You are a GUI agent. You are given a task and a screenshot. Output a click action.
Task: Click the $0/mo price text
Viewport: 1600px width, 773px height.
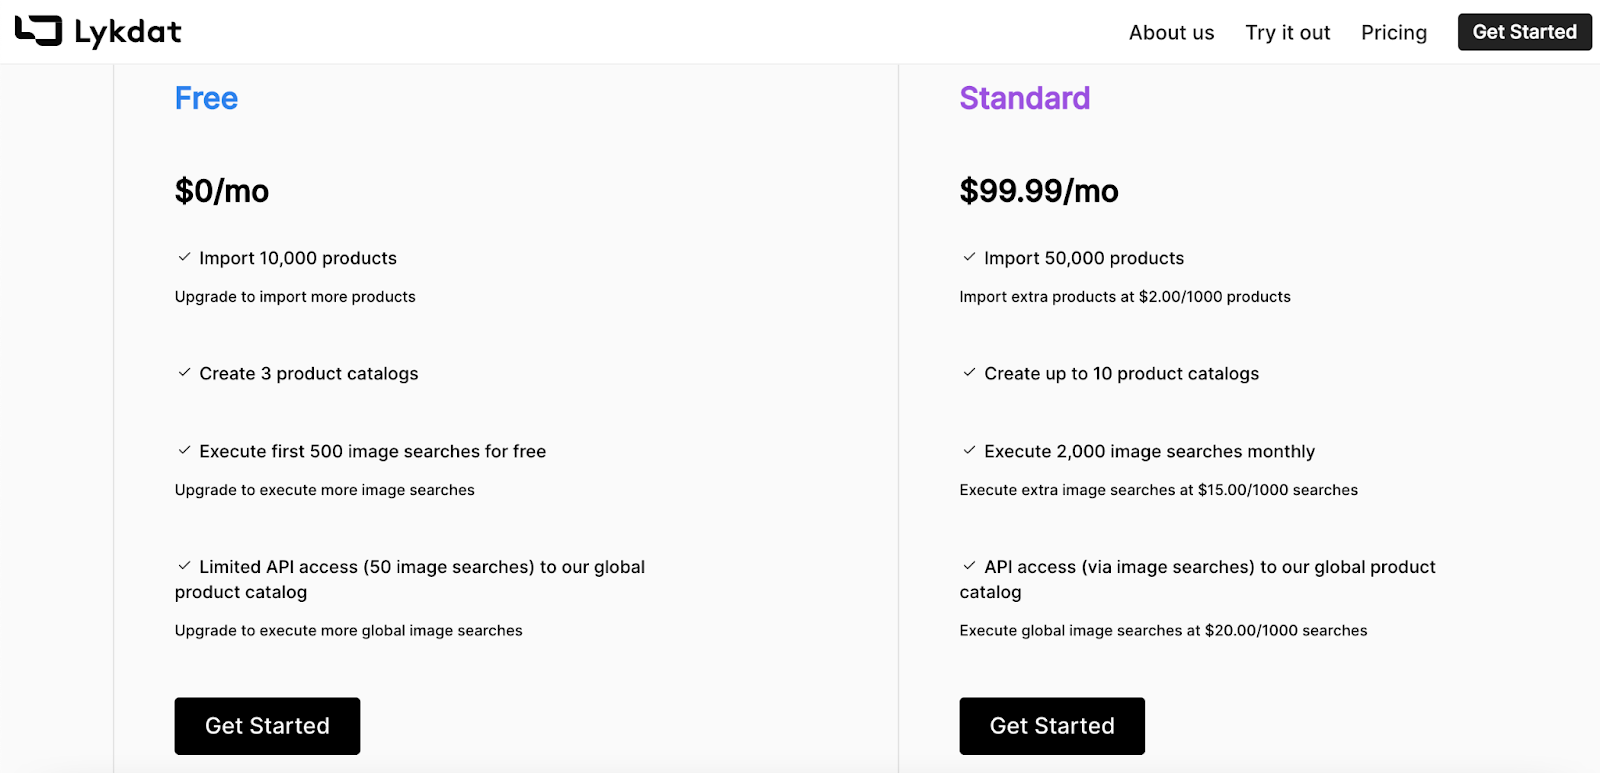(221, 191)
